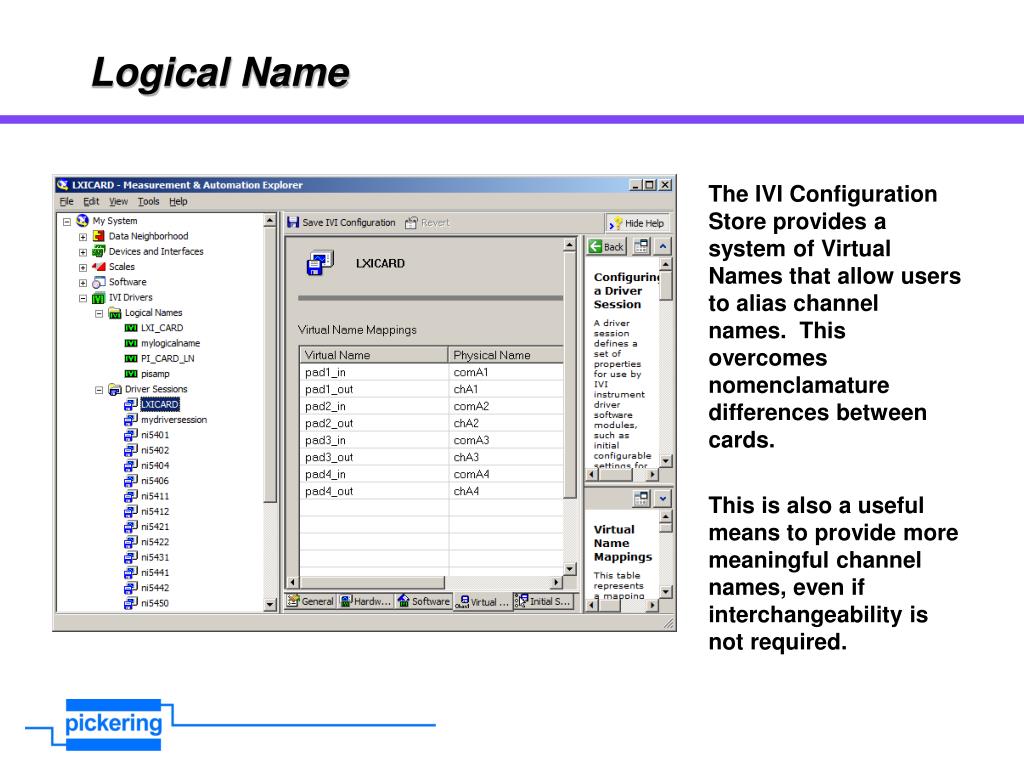Click the Back arrow in help pane

(595, 246)
